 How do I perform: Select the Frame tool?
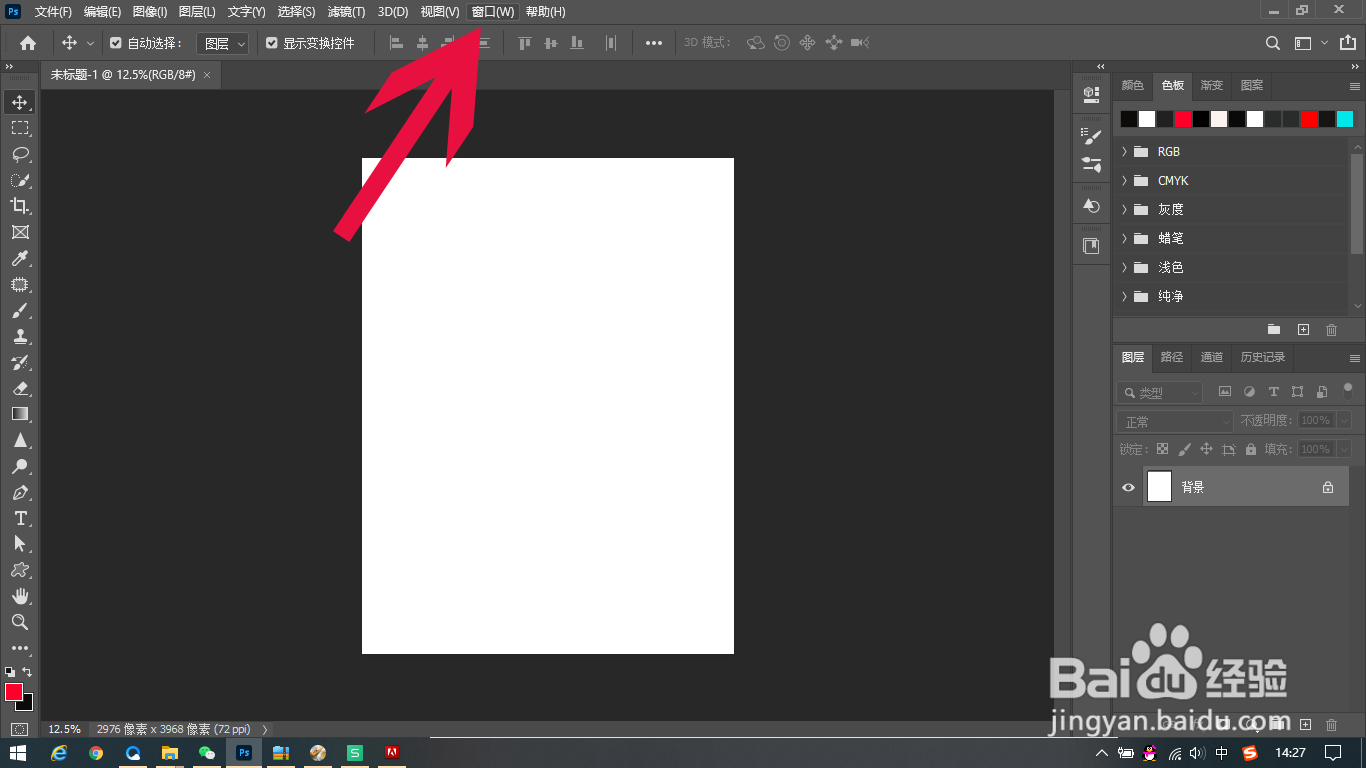pyautogui.click(x=19, y=232)
